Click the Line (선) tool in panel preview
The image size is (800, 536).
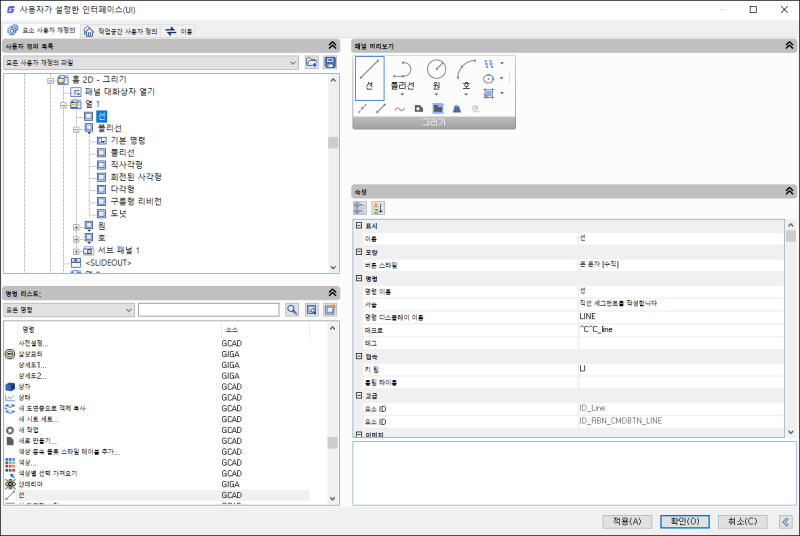(x=369, y=78)
